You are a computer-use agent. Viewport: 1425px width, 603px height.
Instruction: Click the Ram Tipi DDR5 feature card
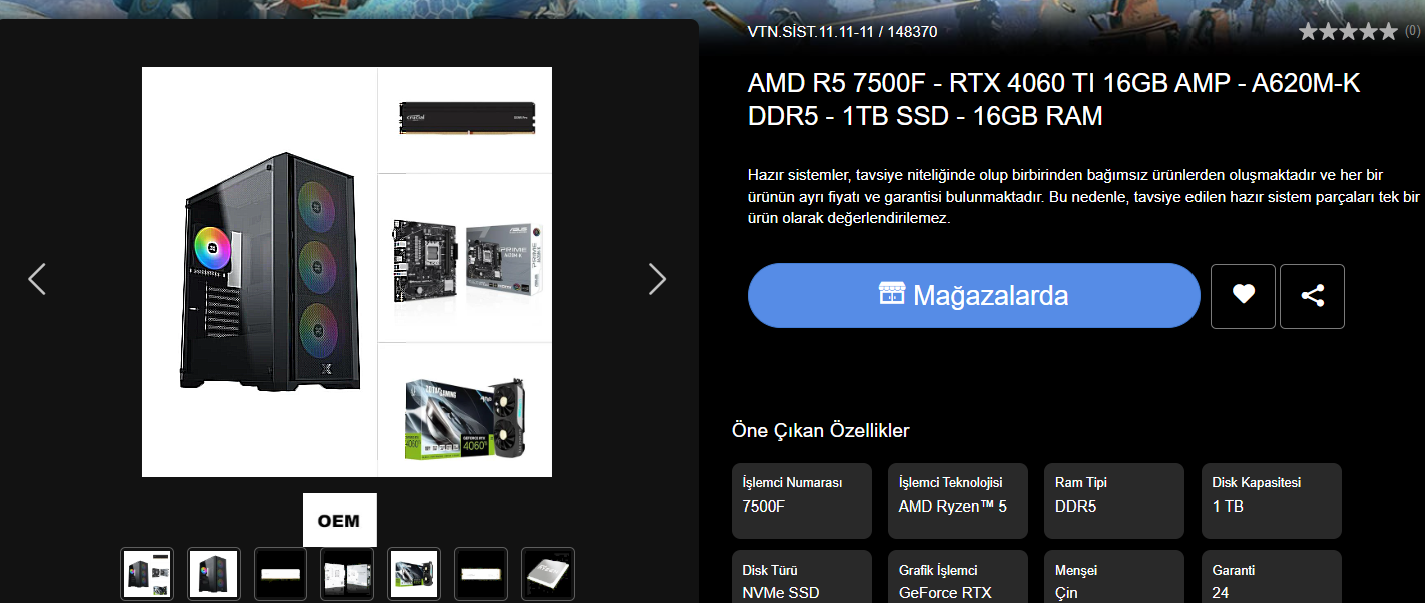coord(1113,501)
